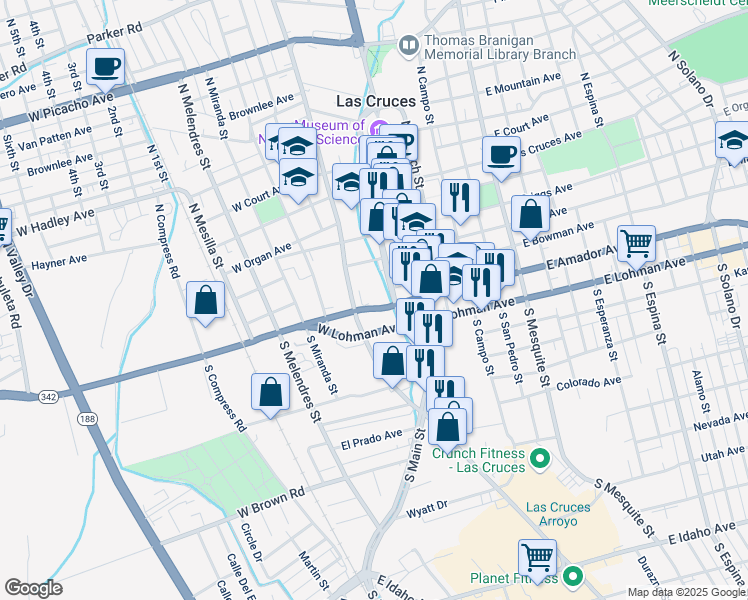Screen dimensions: 748x600
Task: Select the shopping bag marker by El Prado Ave
Action: (x=448, y=425)
